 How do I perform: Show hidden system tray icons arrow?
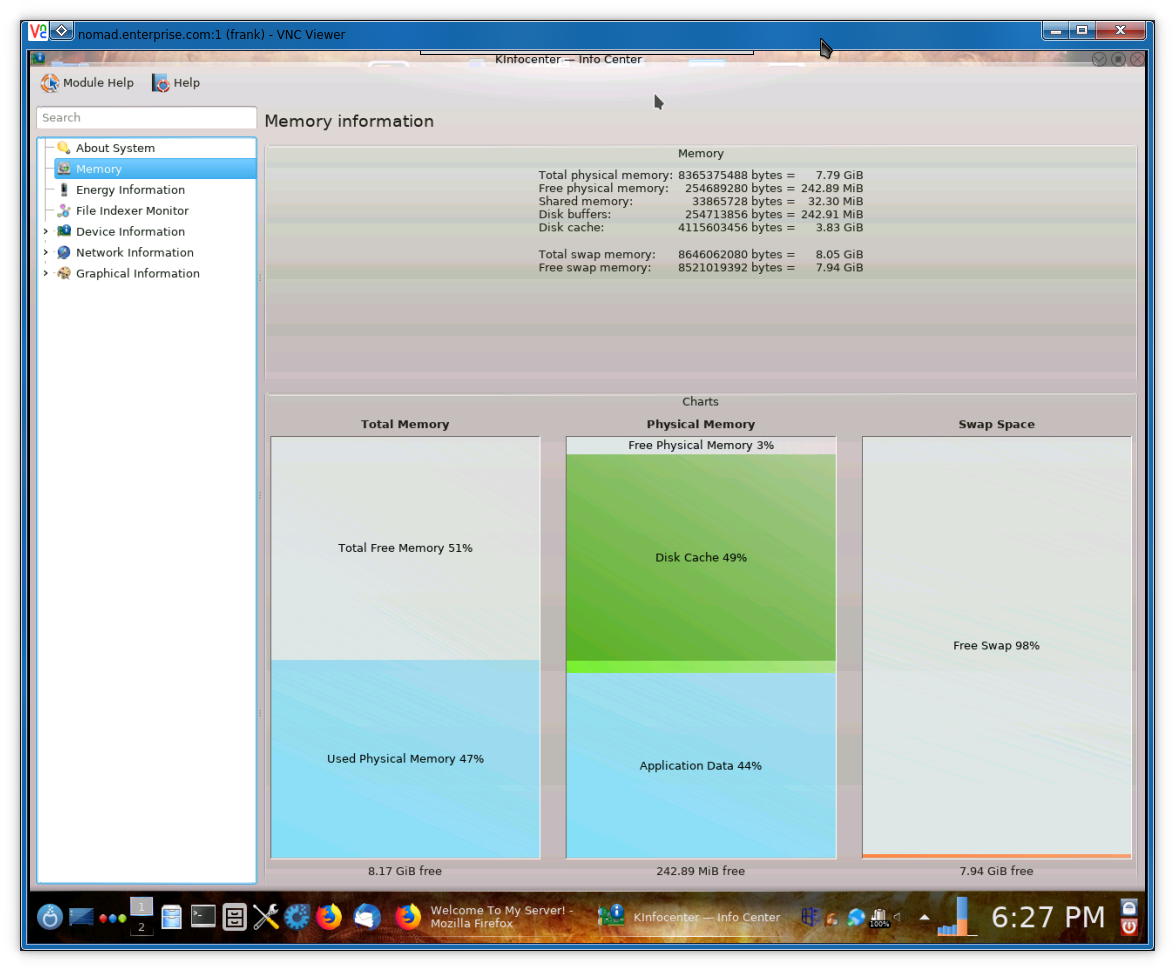pyautogui.click(x=925, y=917)
